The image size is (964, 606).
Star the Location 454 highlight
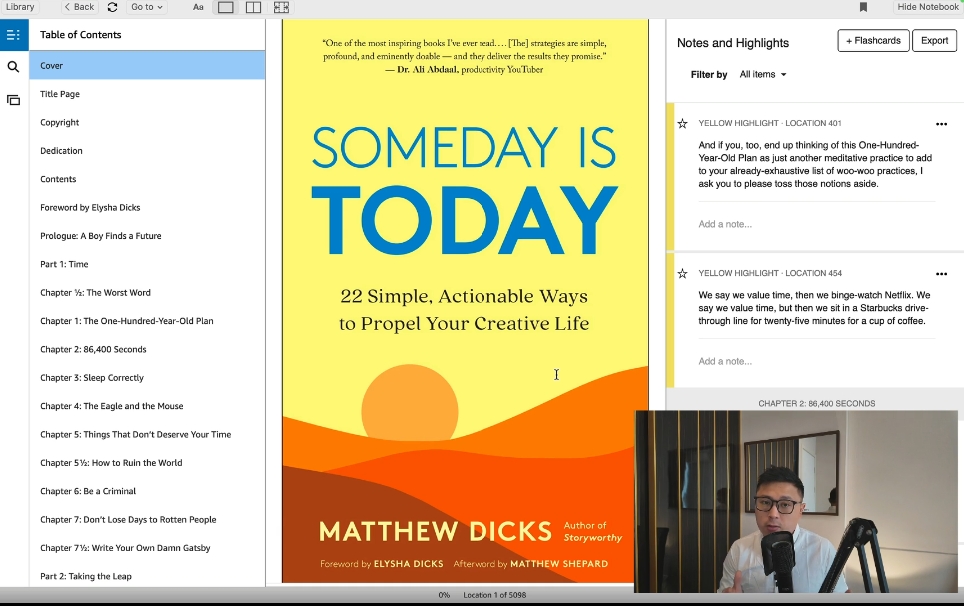(x=682, y=273)
